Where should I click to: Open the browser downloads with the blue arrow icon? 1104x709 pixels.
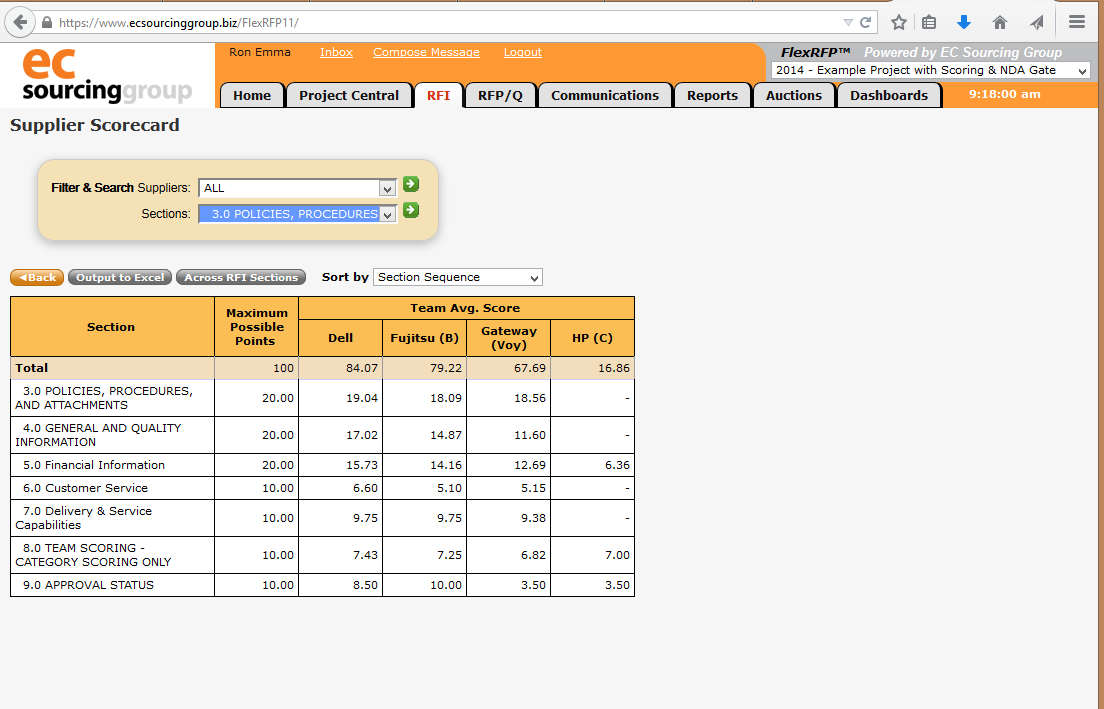pos(963,21)
